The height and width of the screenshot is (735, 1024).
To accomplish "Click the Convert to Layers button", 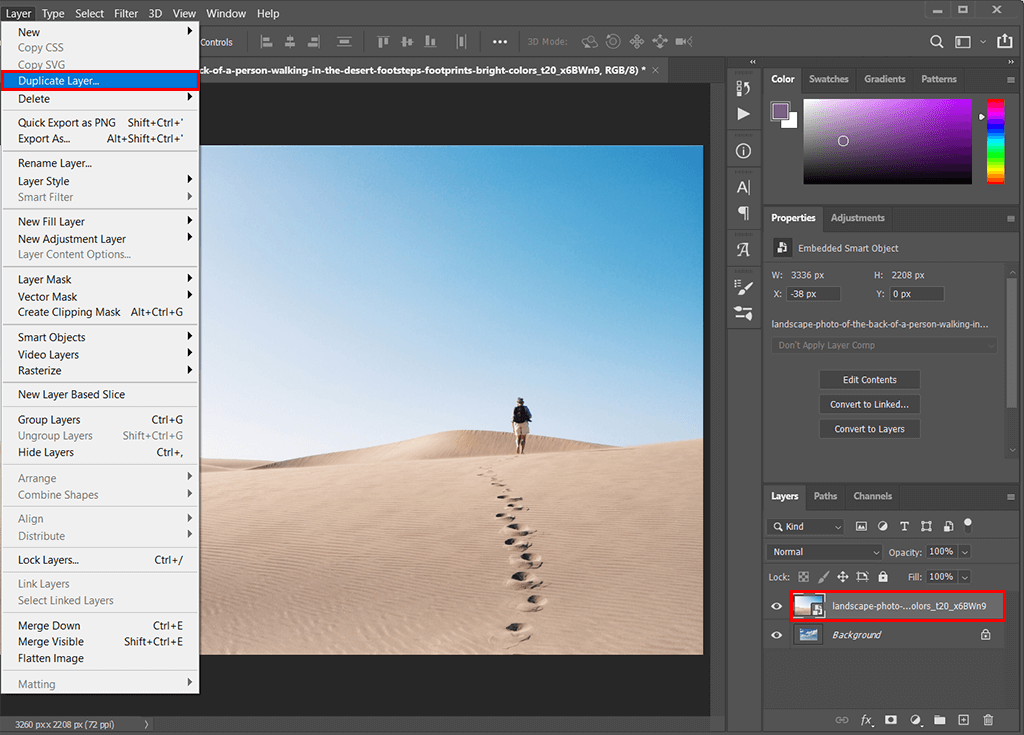I will click(x=870, y=429).
